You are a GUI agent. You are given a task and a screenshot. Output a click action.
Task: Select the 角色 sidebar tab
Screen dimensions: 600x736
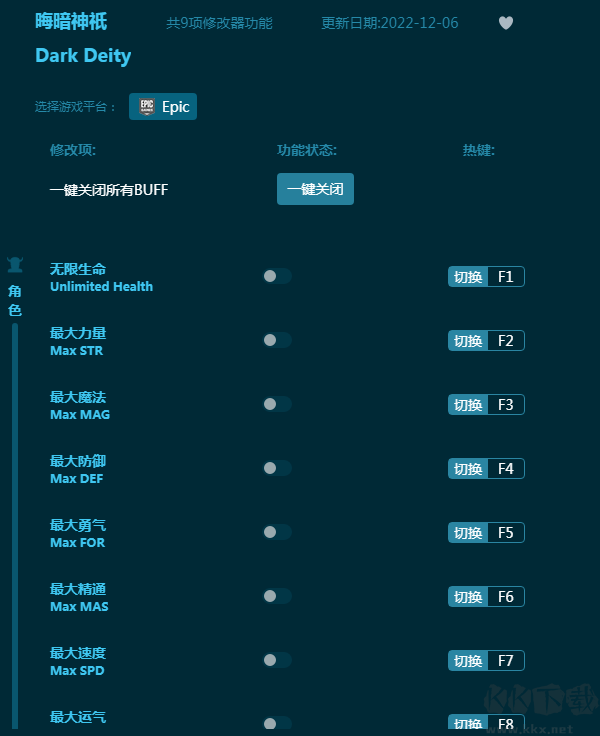tap(15, 300)
